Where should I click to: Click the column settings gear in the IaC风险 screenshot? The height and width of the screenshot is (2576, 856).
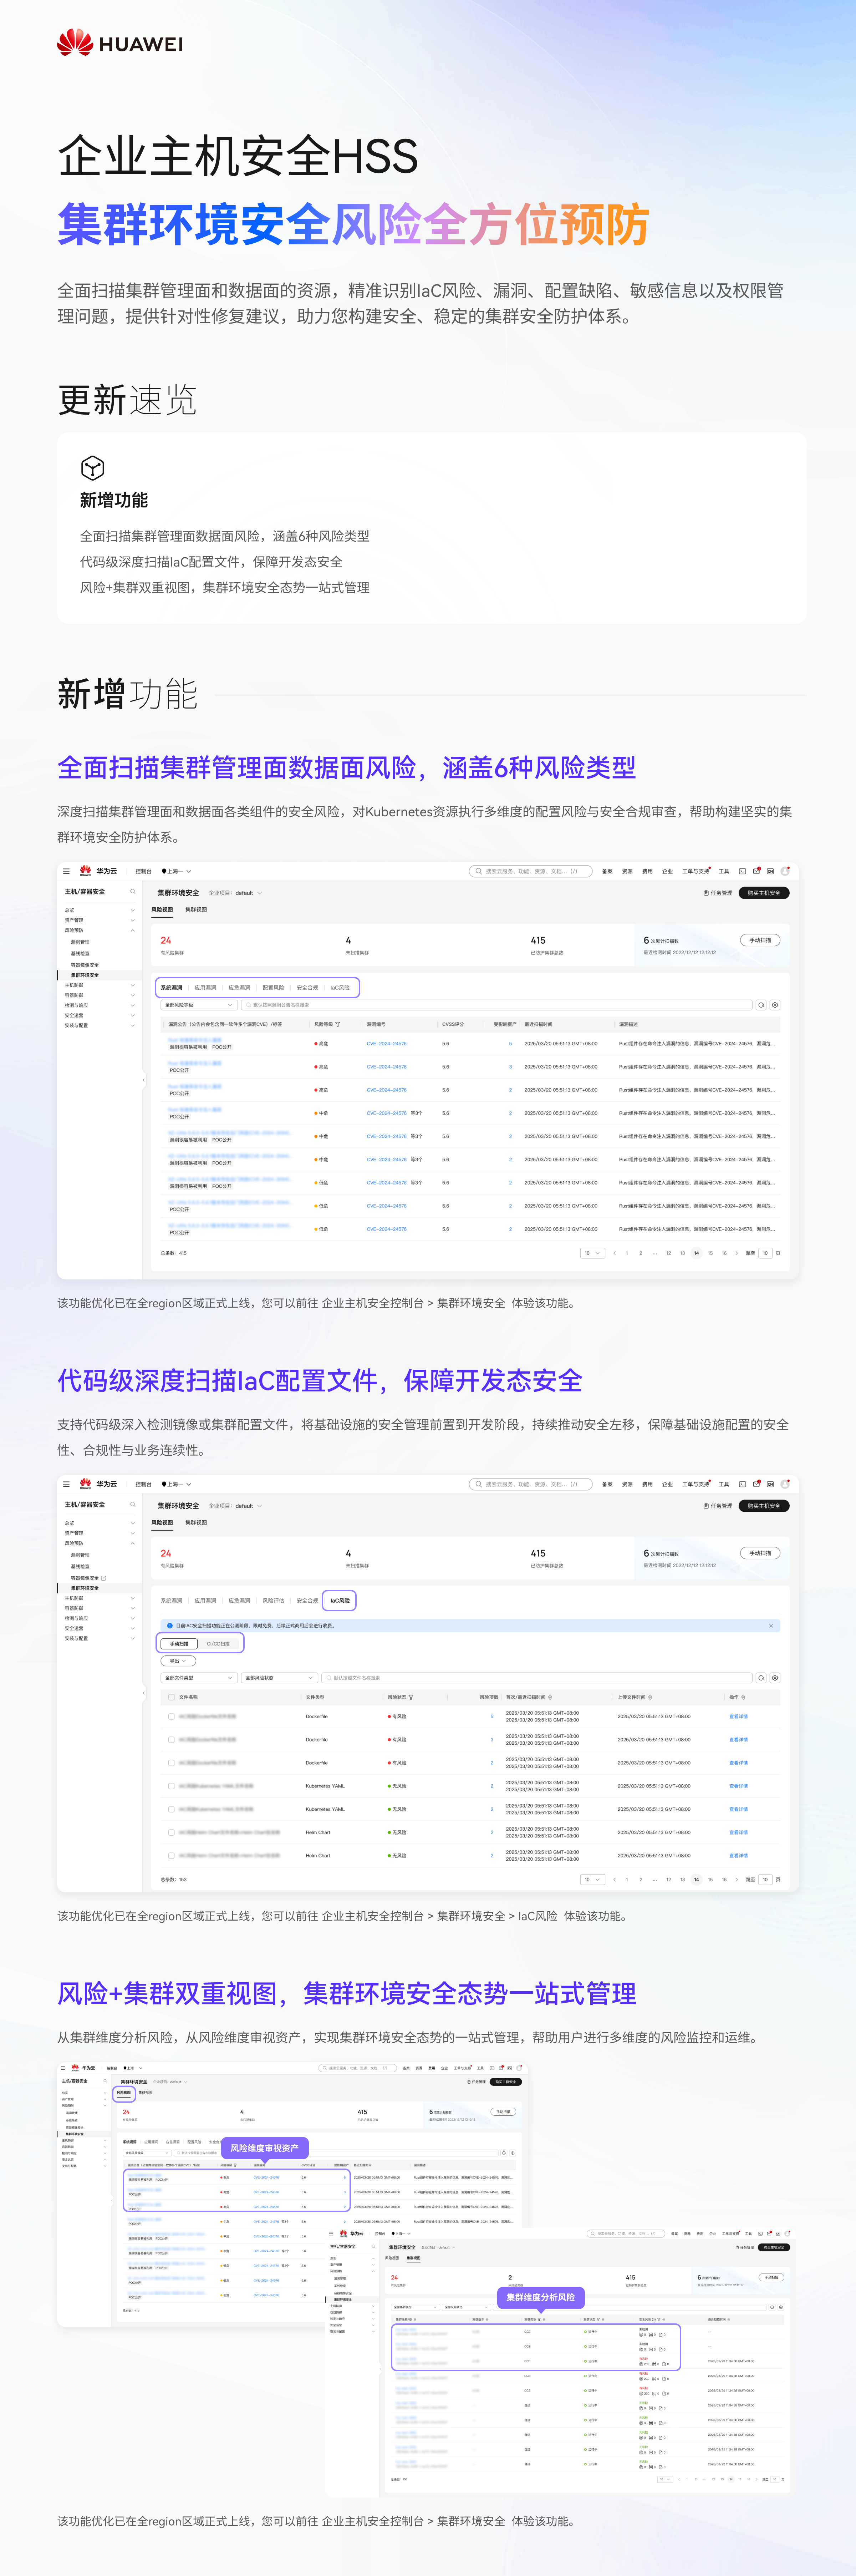(775, 1678)
